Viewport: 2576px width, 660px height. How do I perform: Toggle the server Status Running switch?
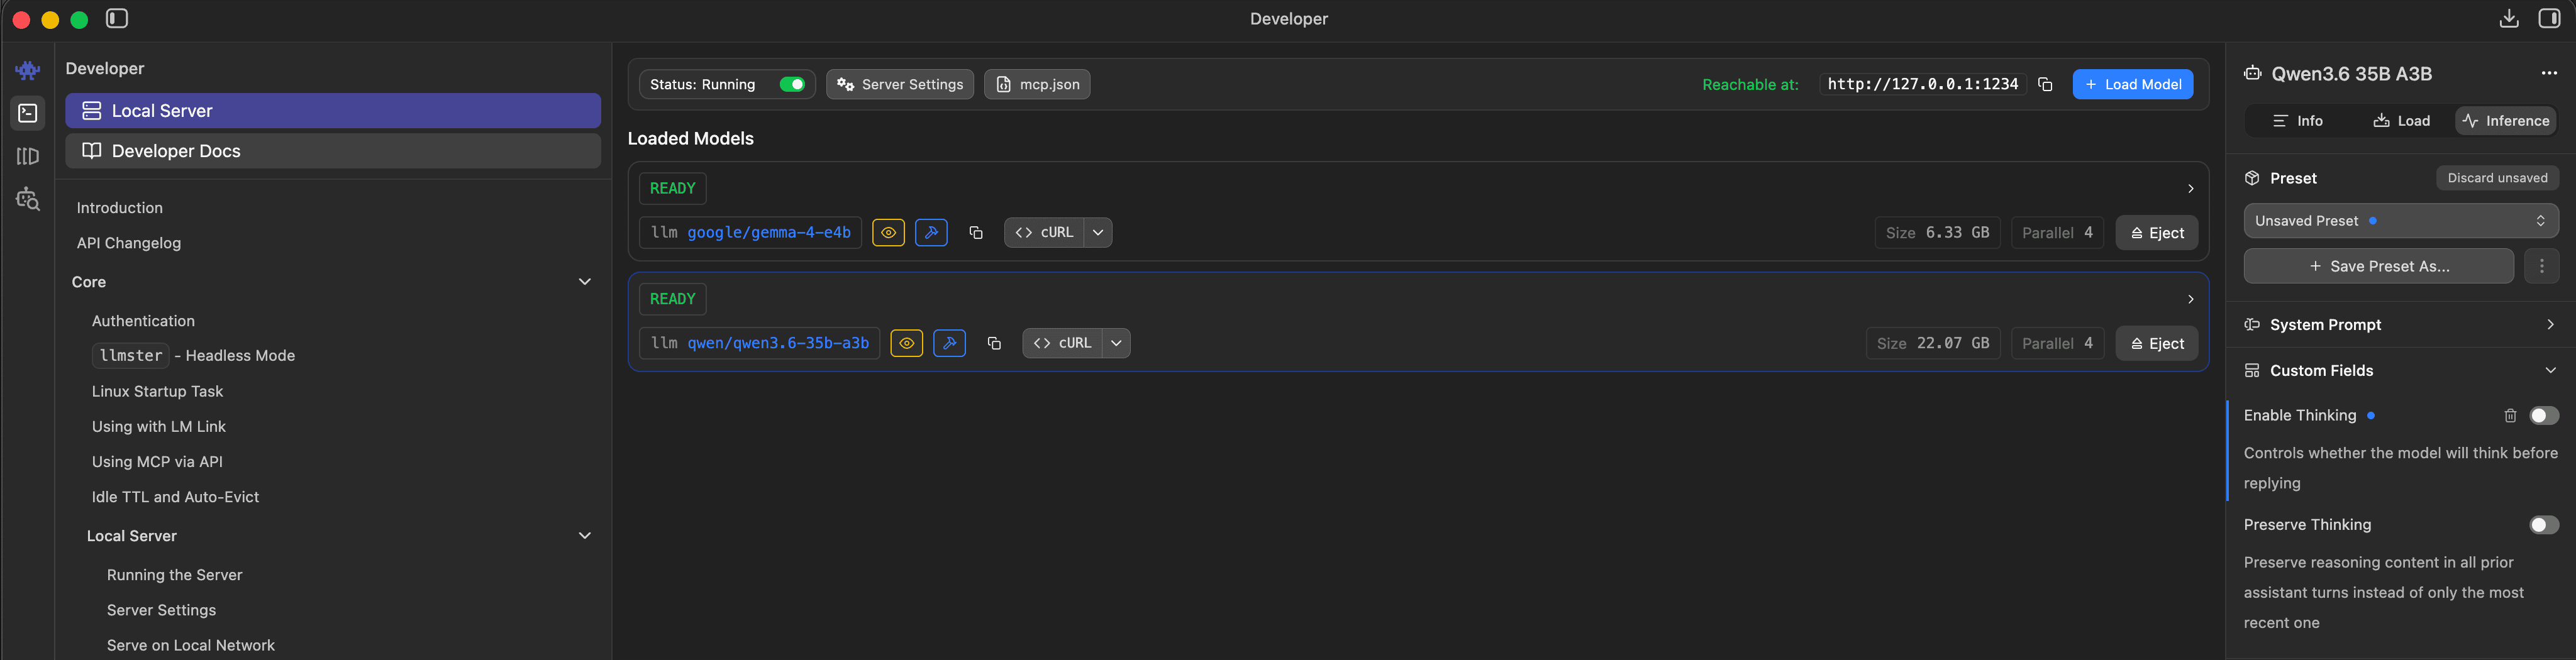coord(792,85)
